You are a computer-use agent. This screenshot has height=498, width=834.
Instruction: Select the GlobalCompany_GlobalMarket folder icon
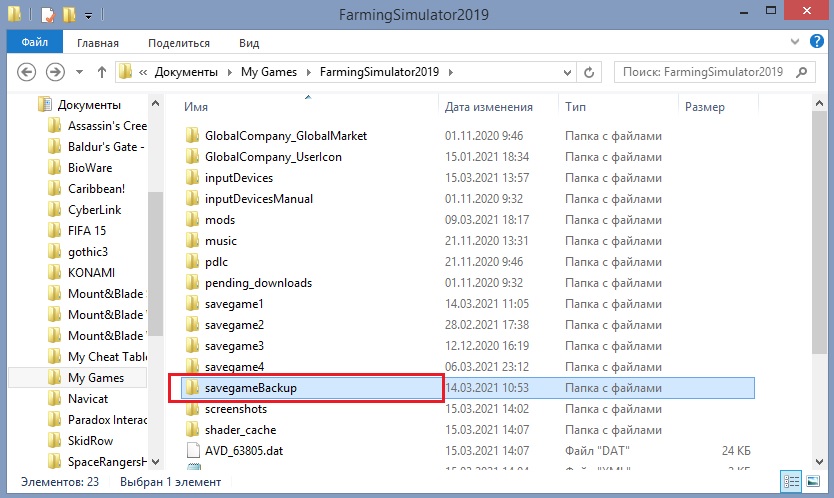[x=193, y=136]
